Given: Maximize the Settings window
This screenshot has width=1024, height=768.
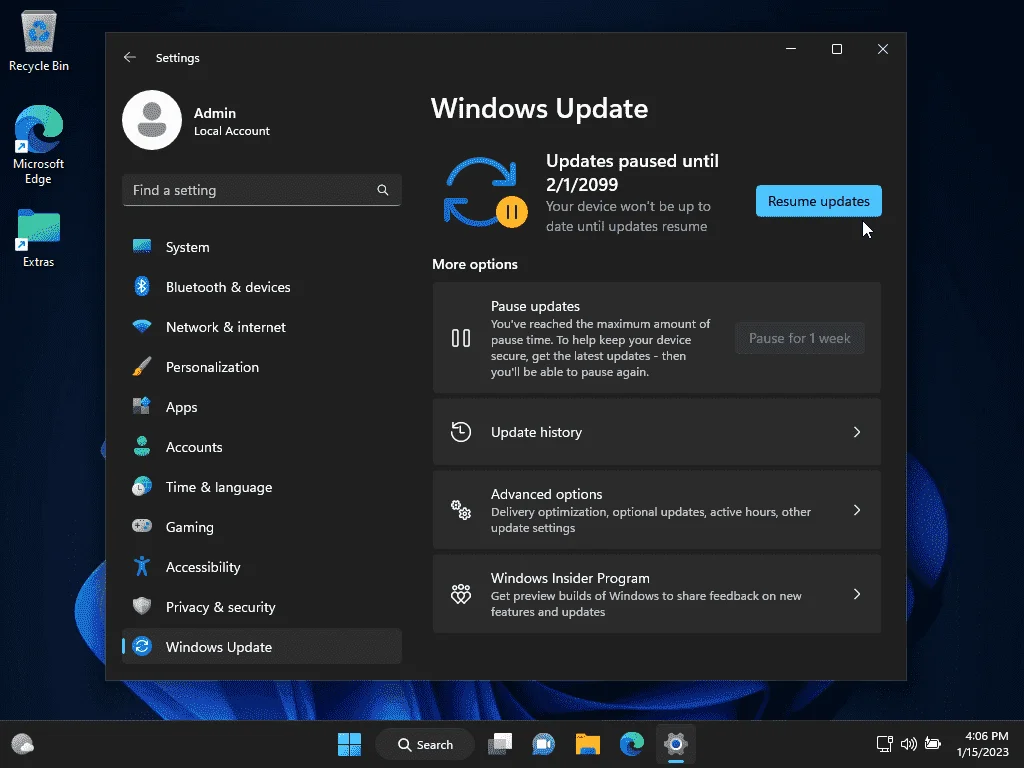Looking at the screenshot, I should pyautogui.click(x=837, y=49).
